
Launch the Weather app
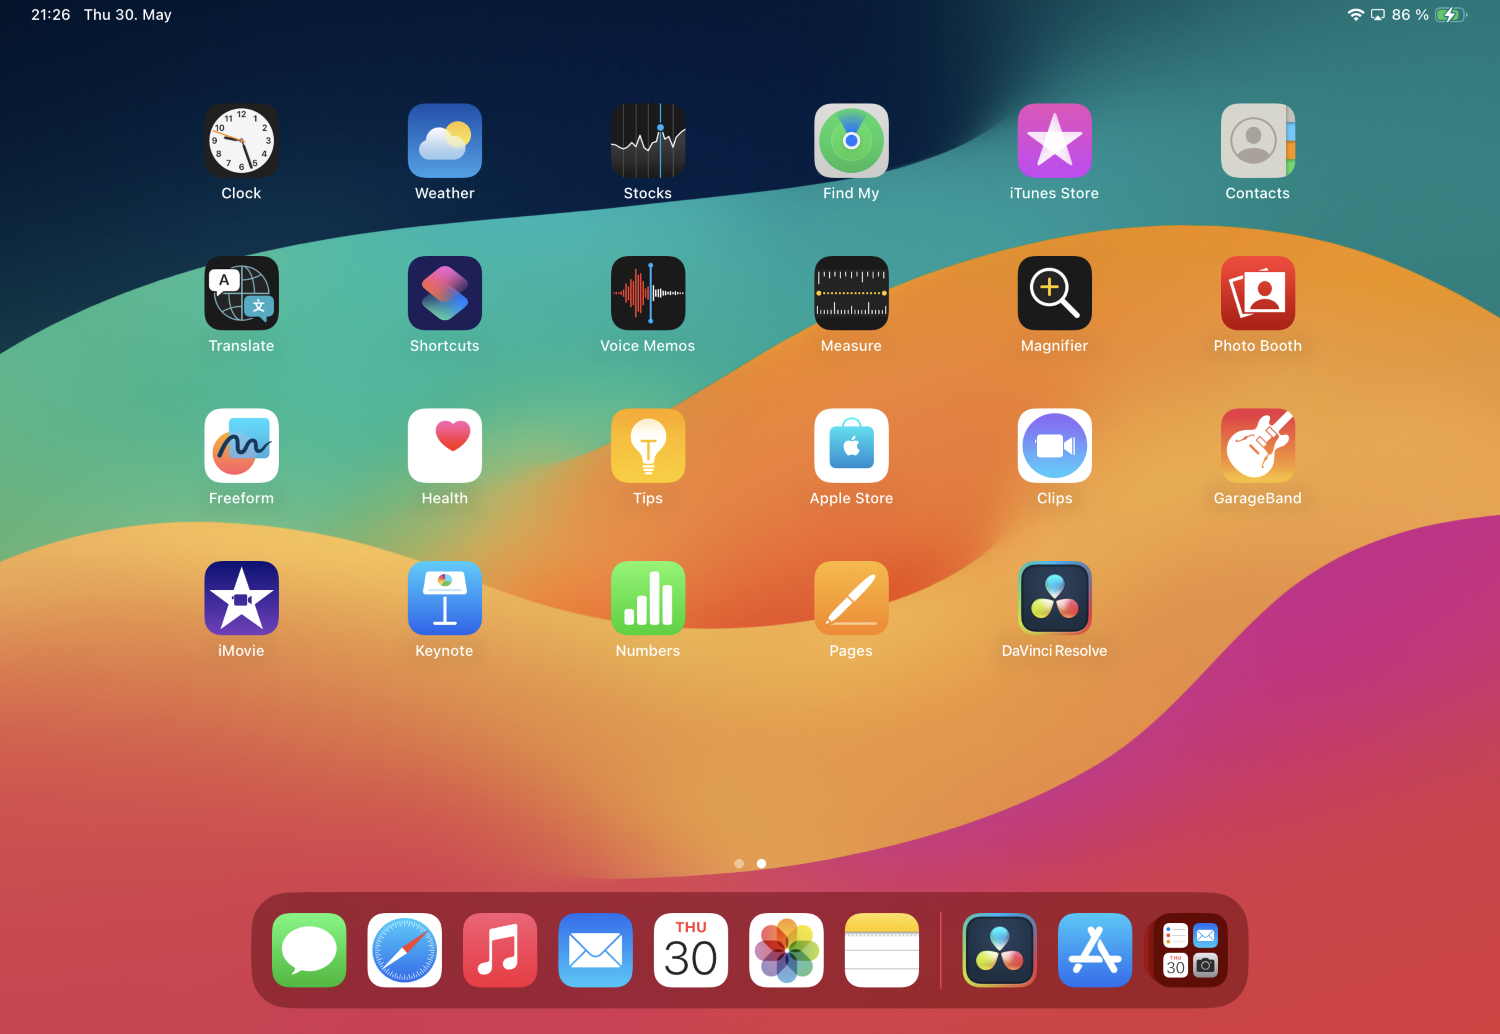coord(445,141)
